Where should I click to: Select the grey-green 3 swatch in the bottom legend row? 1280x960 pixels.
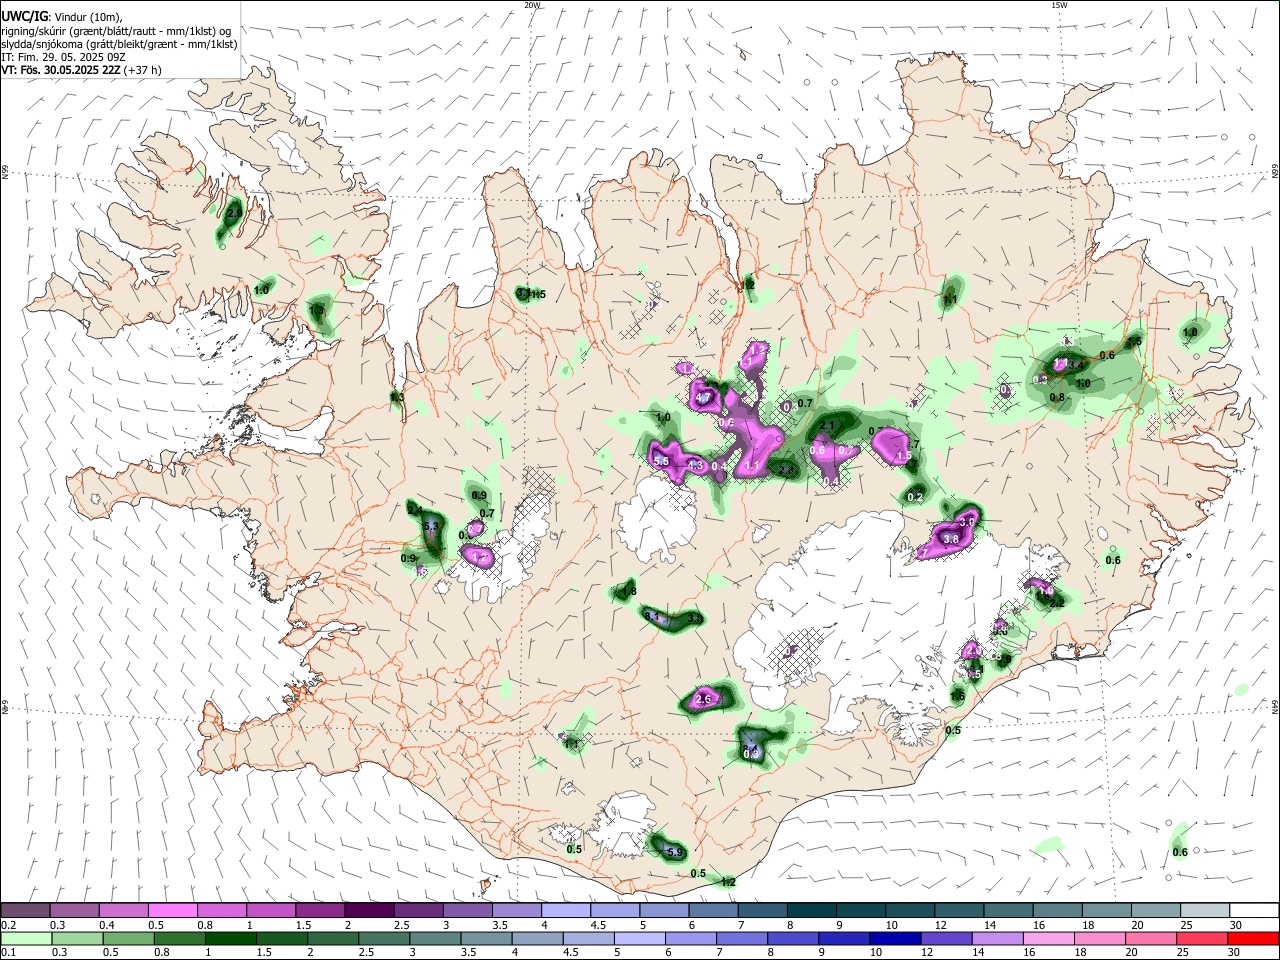coord(435,938)
